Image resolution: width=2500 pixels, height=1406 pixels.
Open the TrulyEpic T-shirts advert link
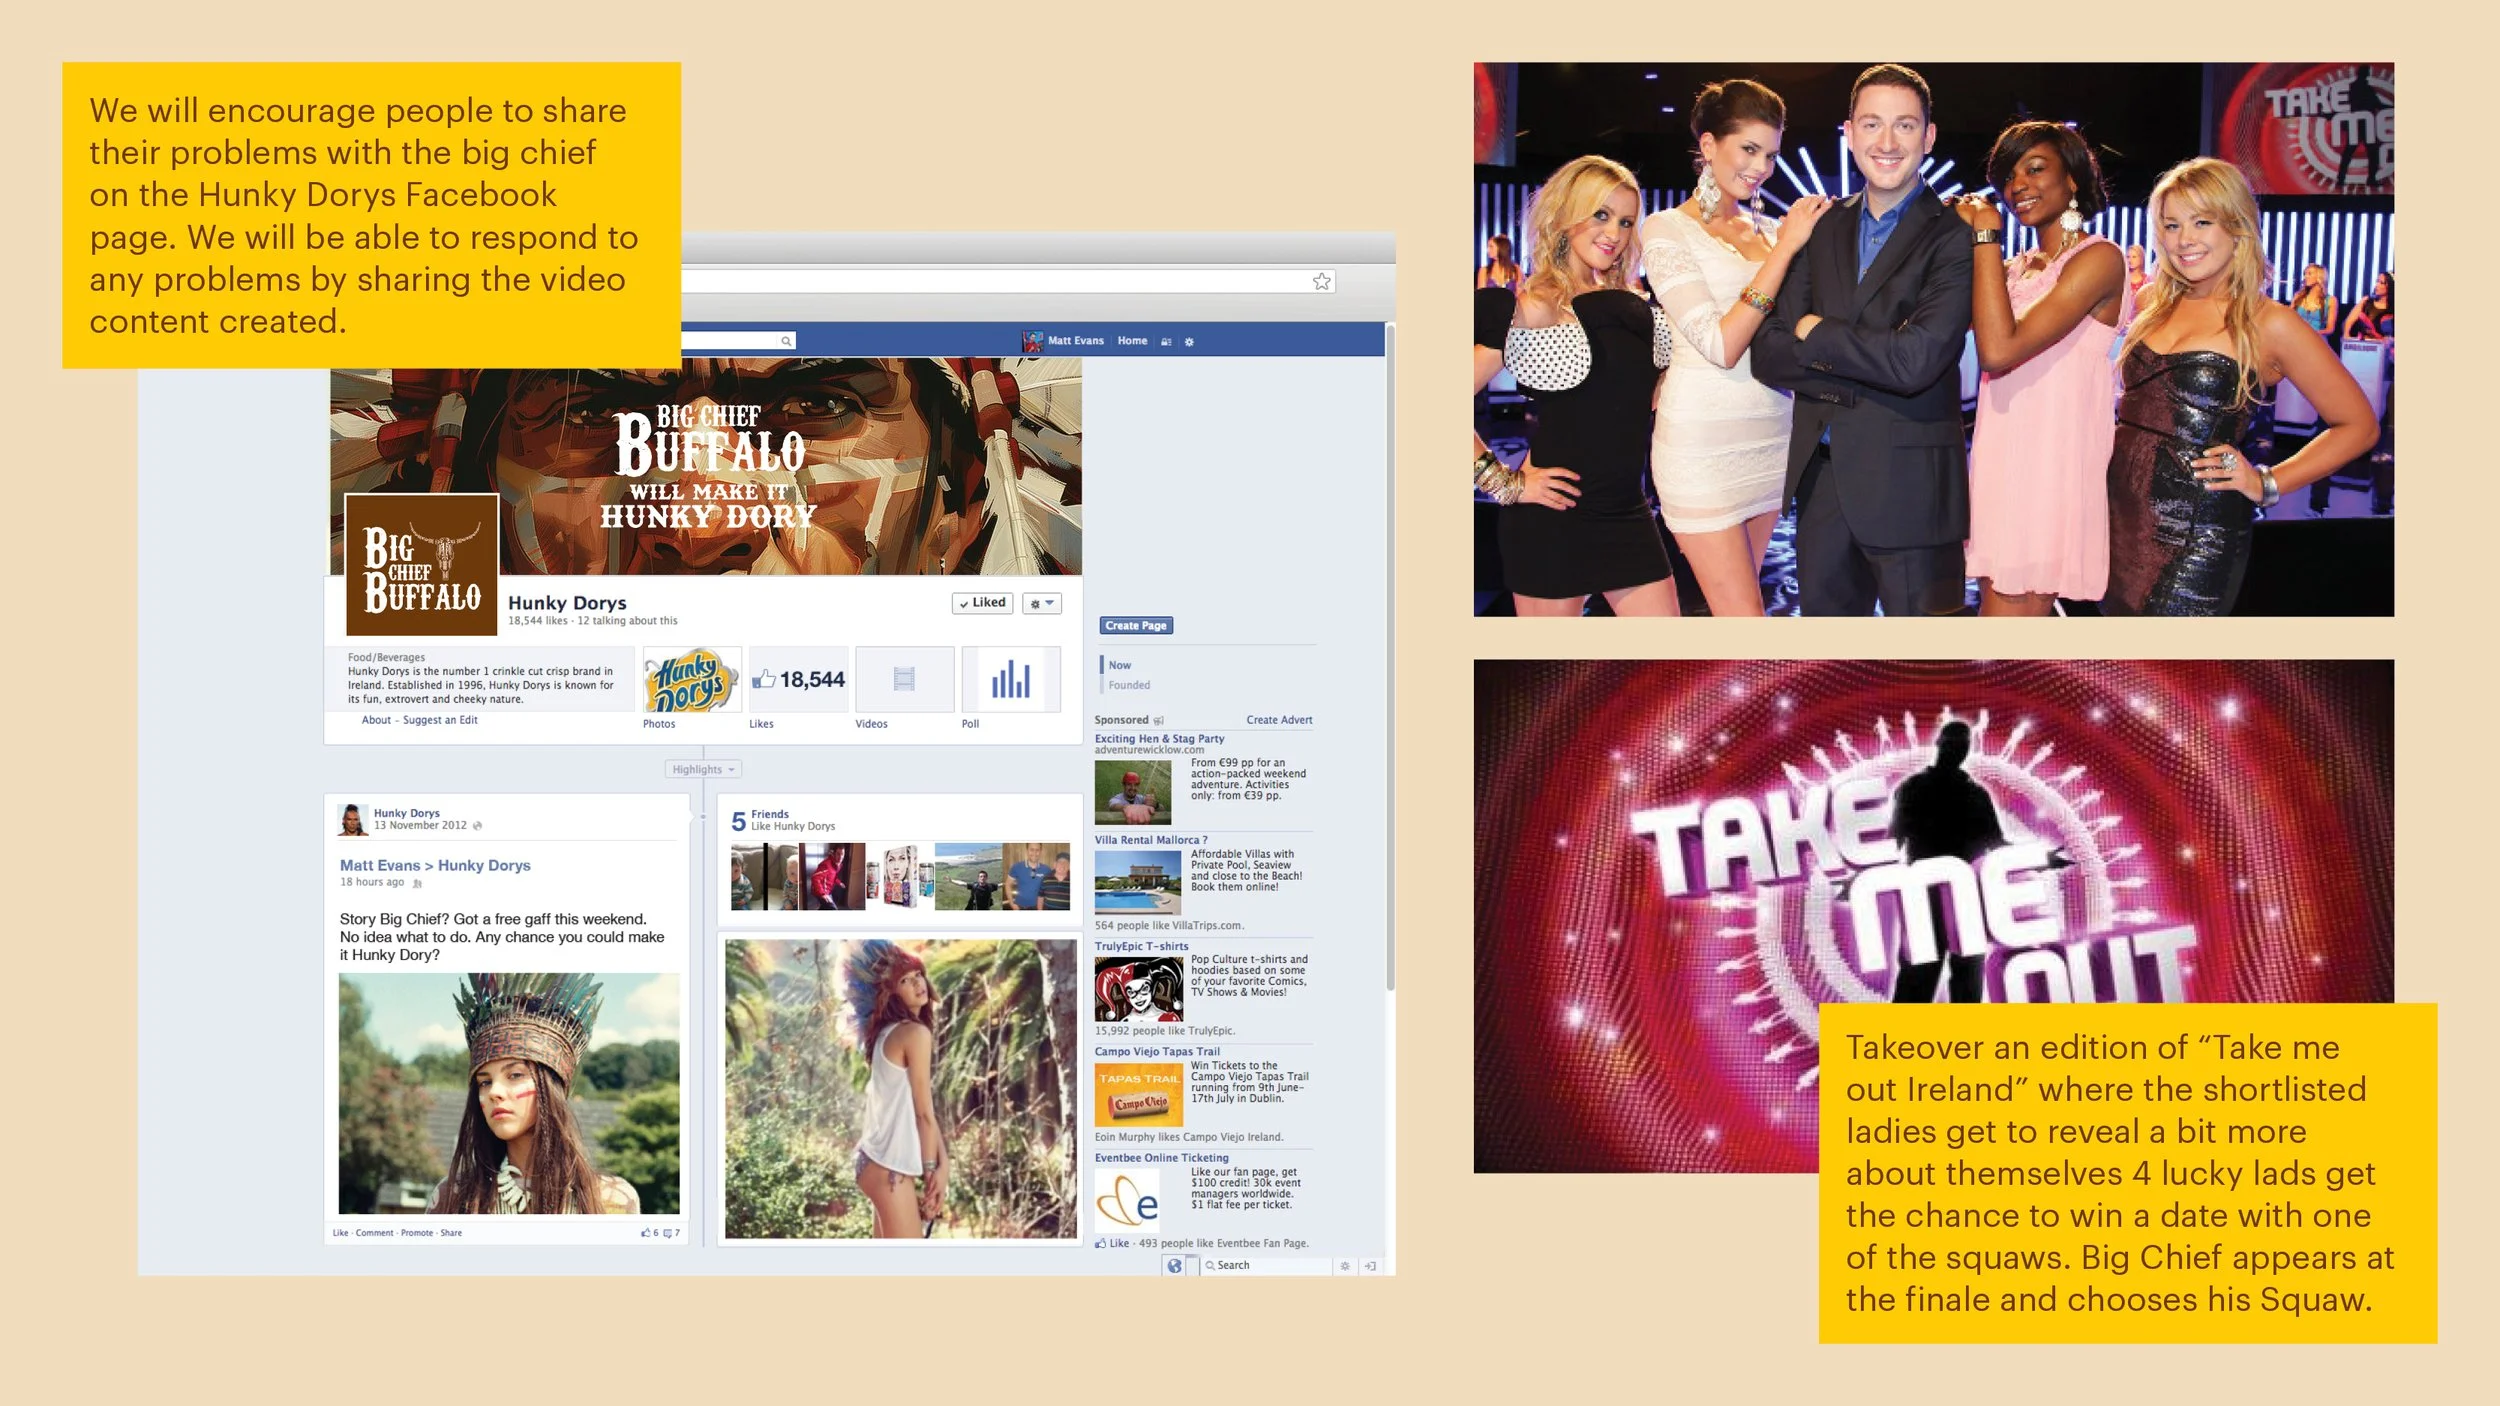coord(1141,946)
